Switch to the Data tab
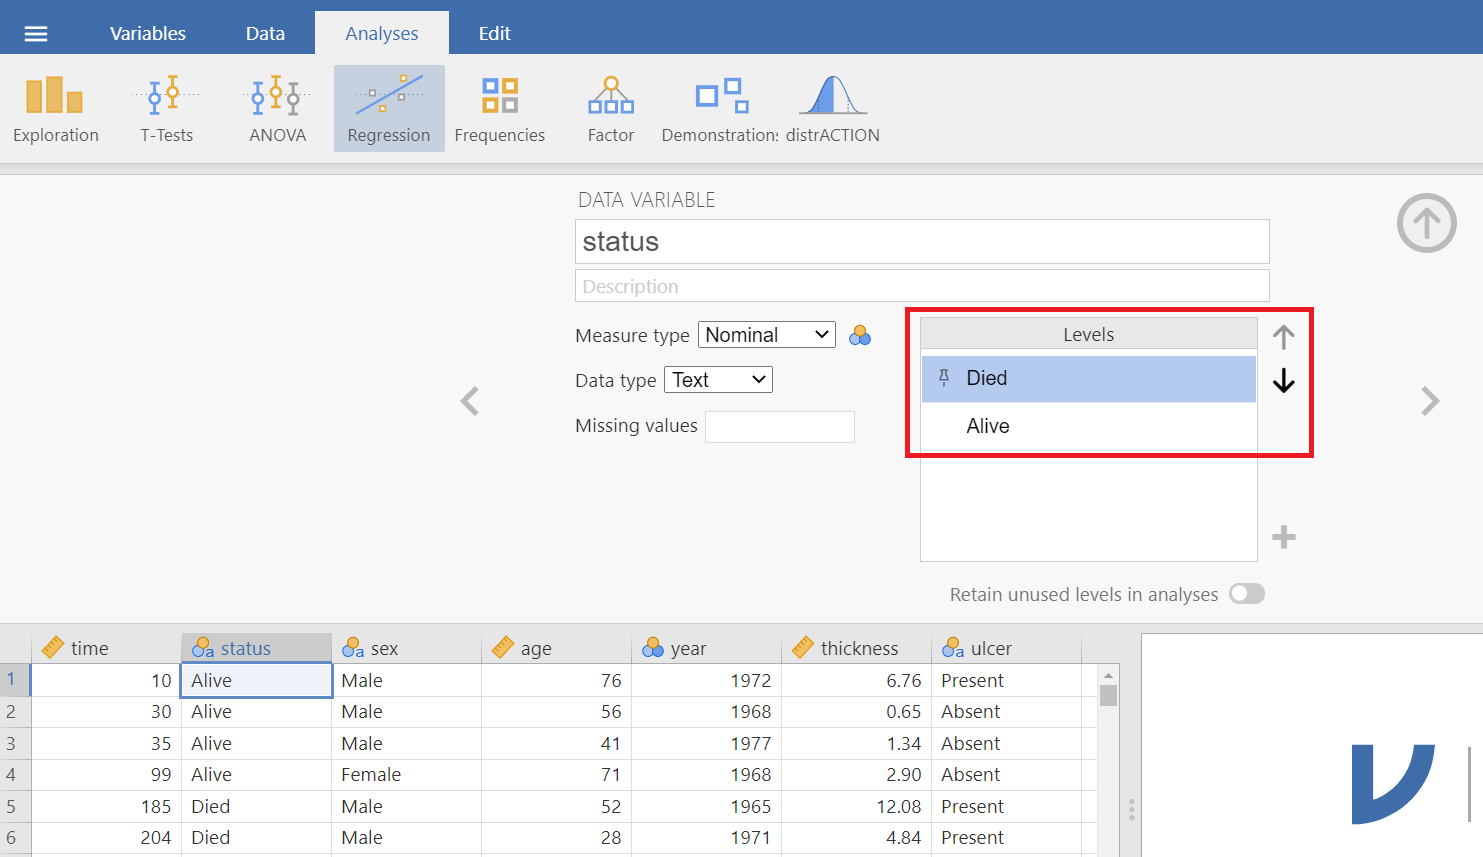 [x=265, y=34]
